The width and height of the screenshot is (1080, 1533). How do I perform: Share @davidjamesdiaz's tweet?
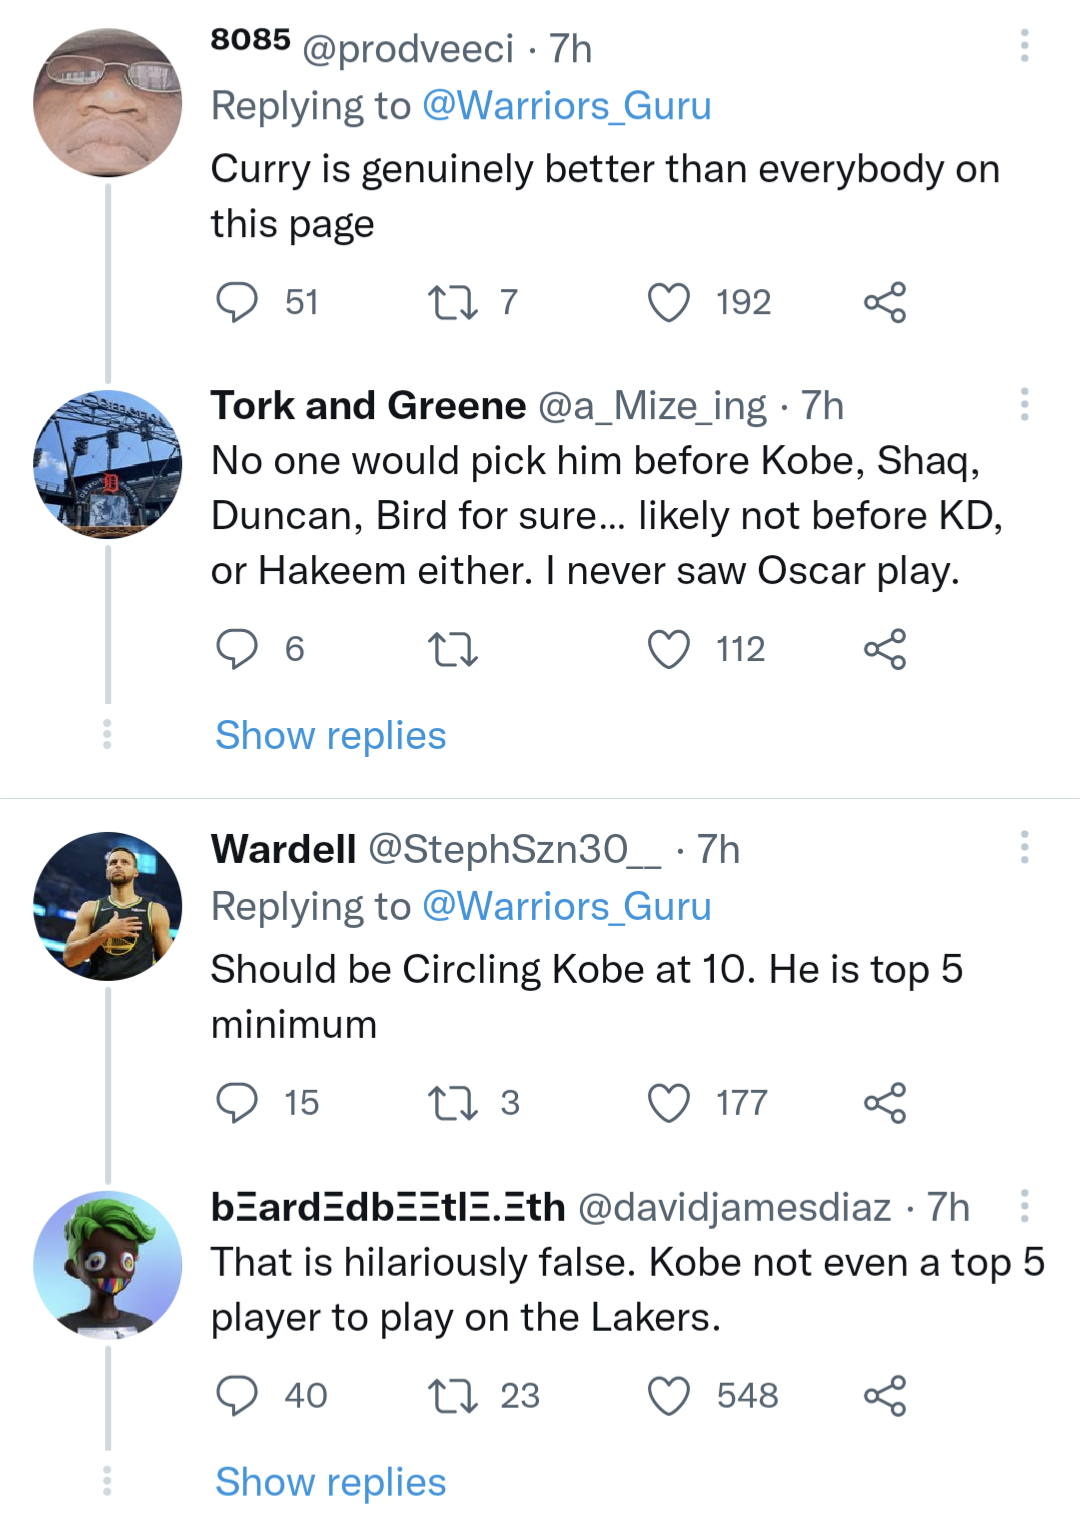888,1396
